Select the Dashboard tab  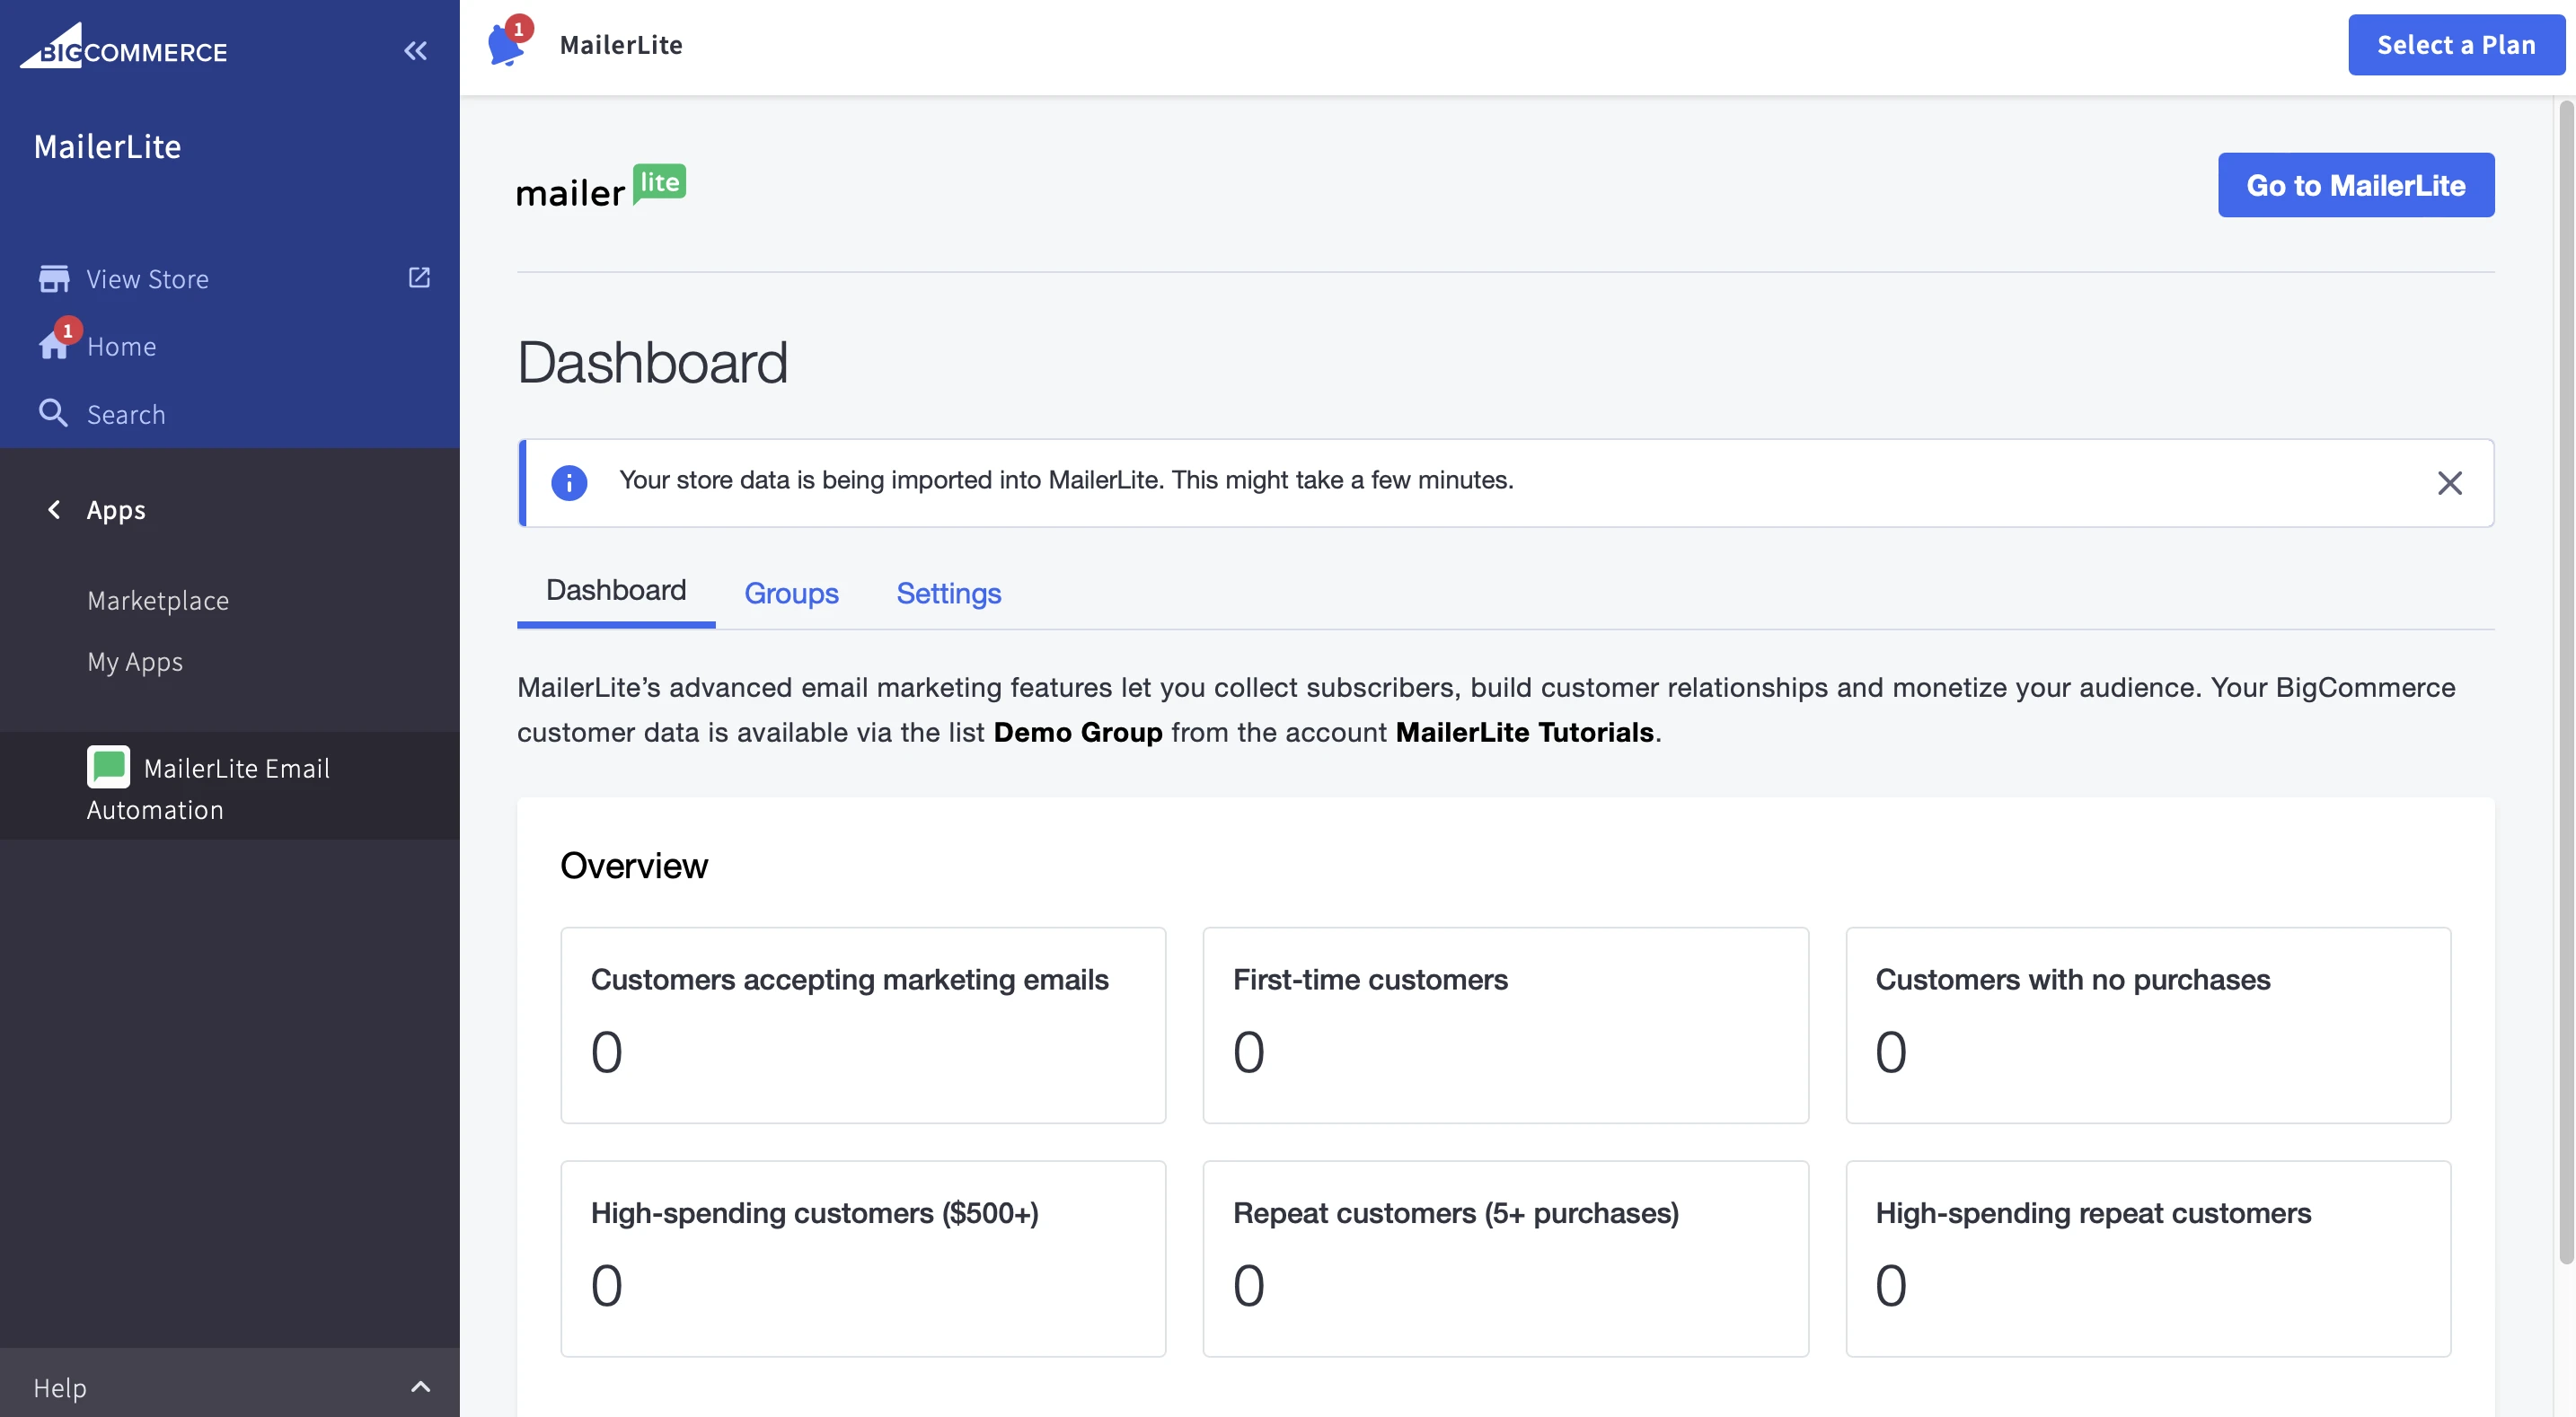(x=616, y=591)
